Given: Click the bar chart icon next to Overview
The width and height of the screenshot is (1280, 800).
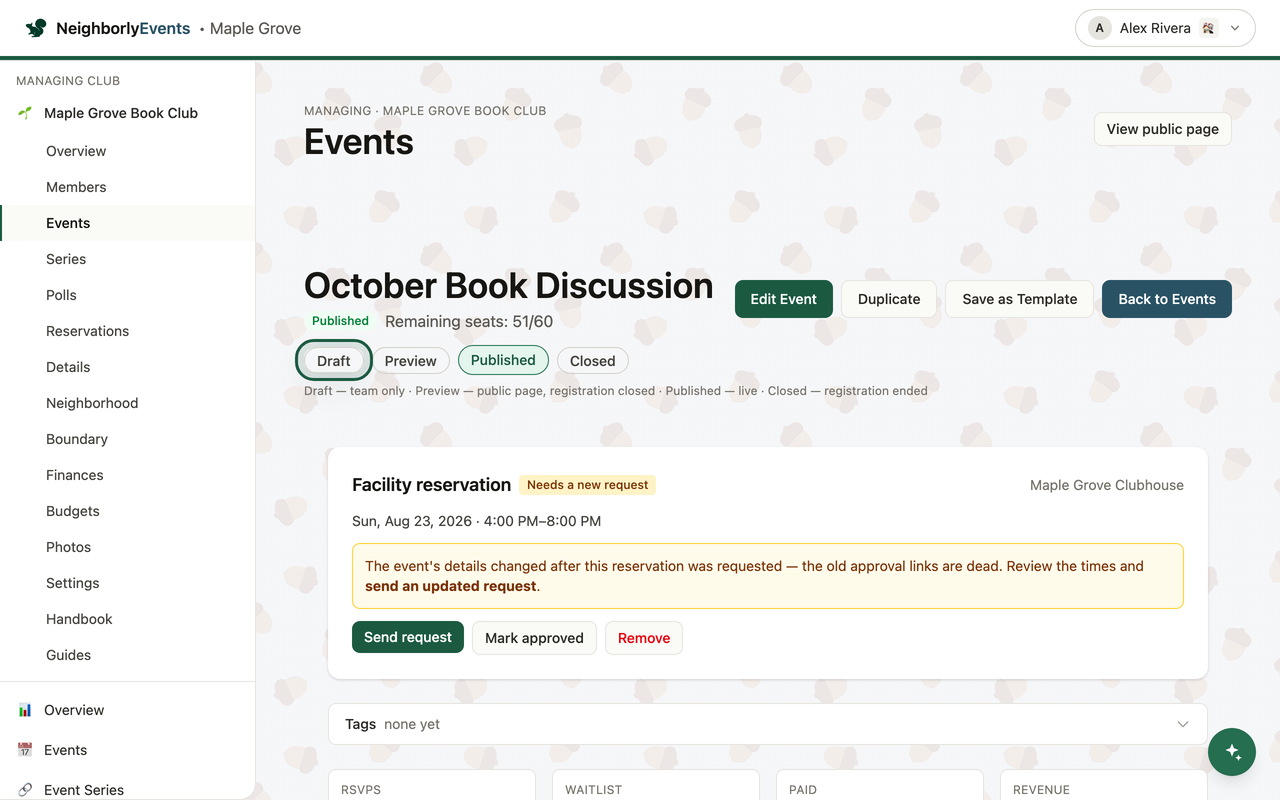Looking at the screenshot, I should [x=25, y=710].
